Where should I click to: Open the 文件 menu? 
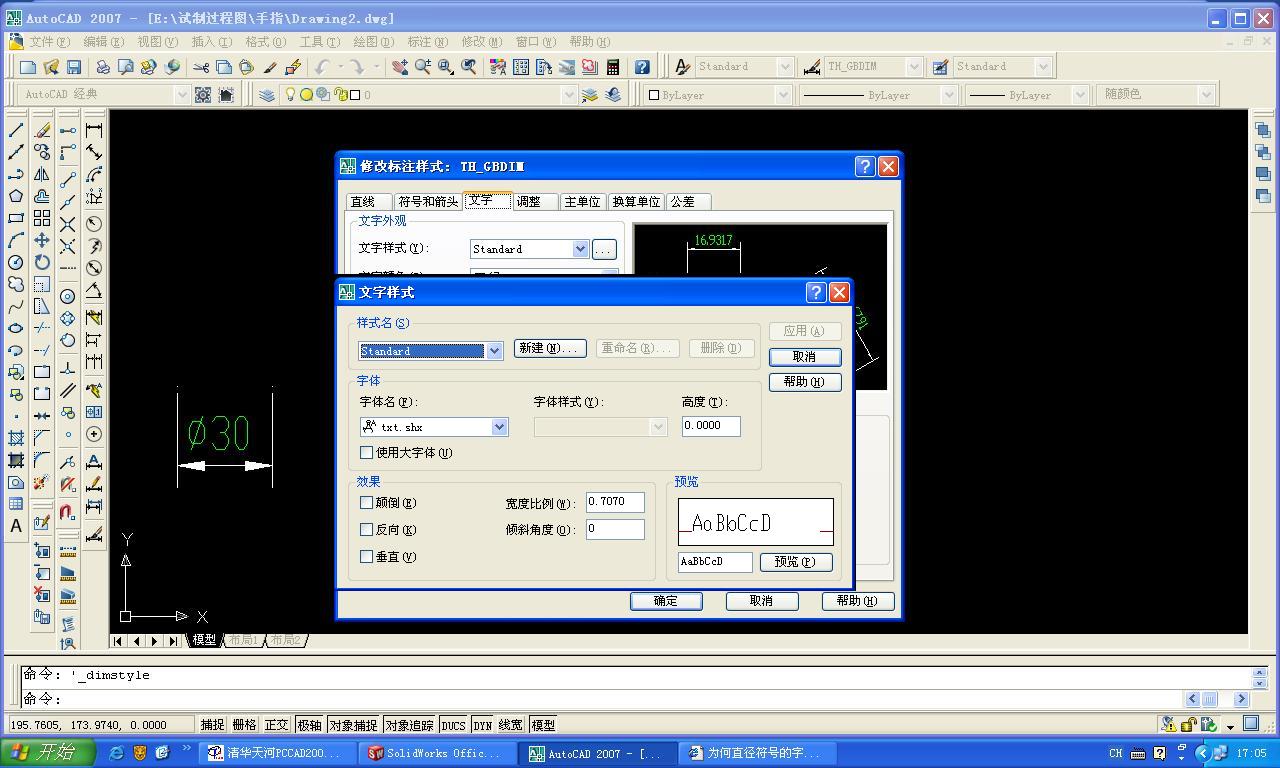click(x=49, y=42)
